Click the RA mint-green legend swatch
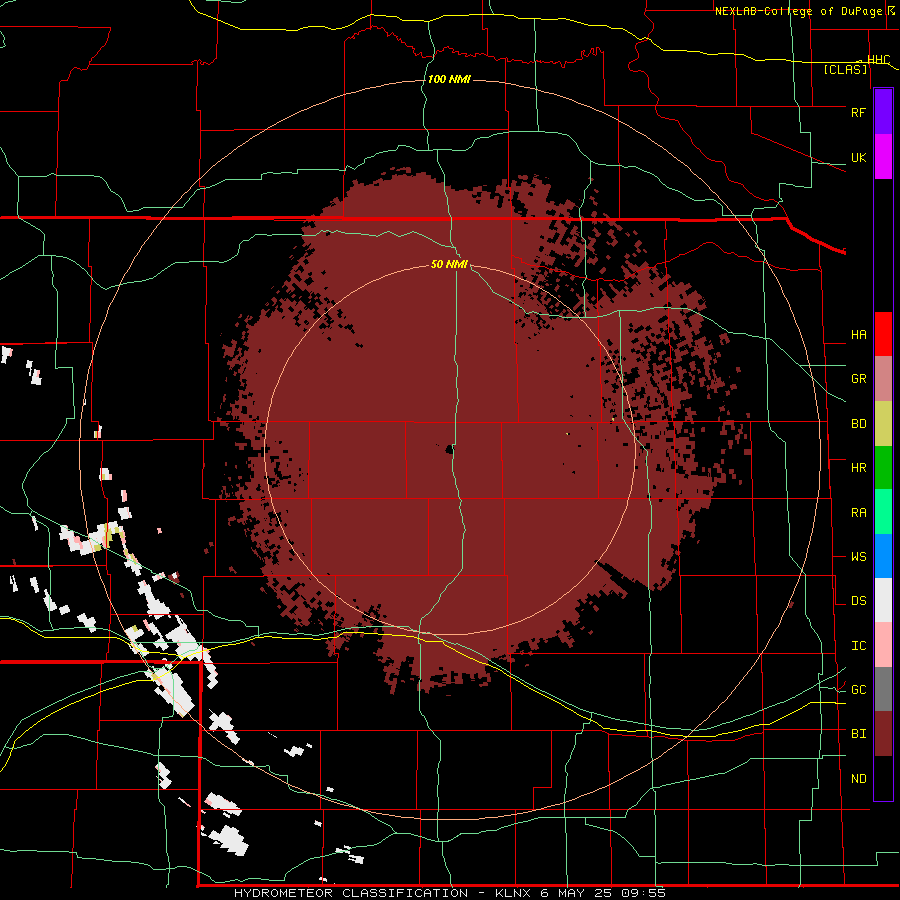The height and width of the screenshot is (900, 900). point(883,512)
